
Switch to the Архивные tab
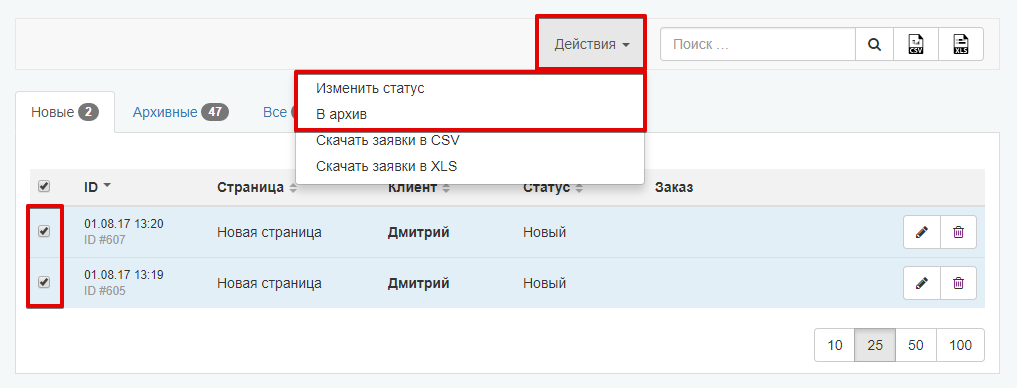[181, 112]
